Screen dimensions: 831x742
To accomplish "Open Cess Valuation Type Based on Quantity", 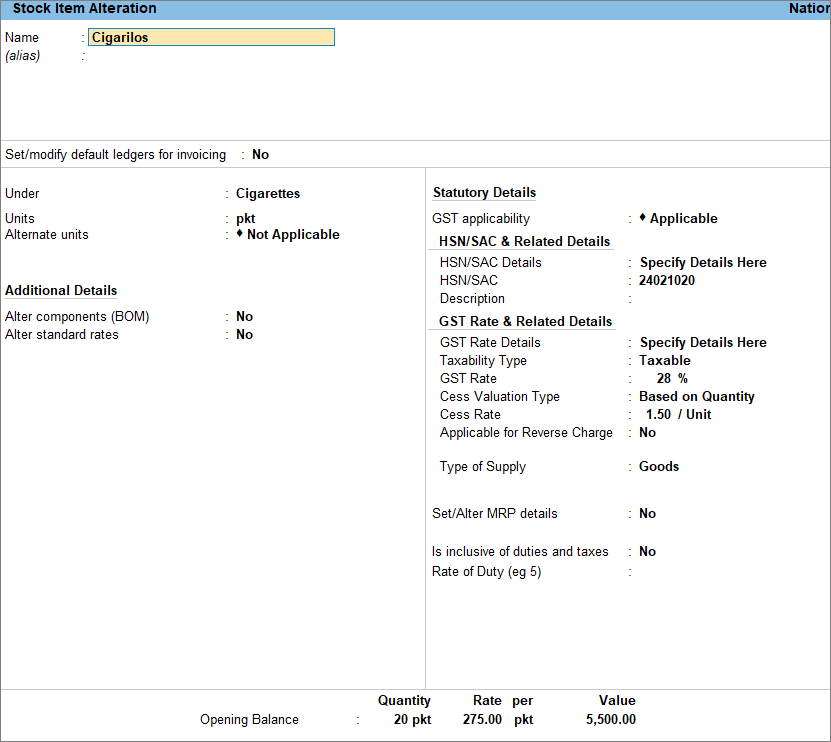I will point(696,396).
